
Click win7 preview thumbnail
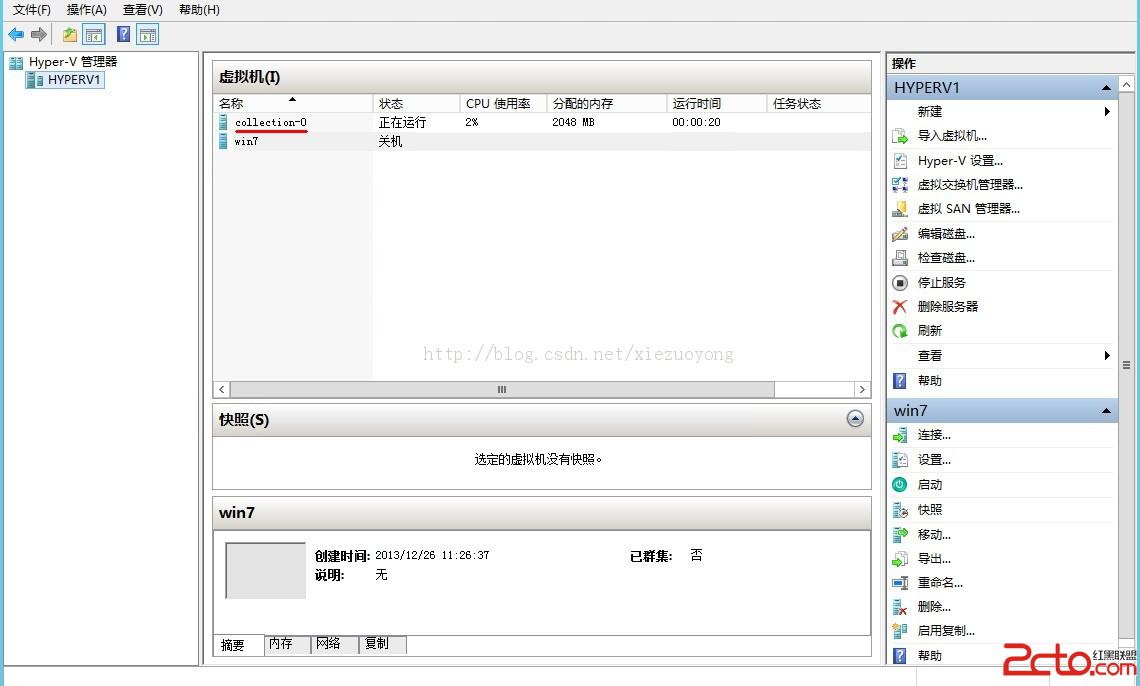(x=265, y=570)
